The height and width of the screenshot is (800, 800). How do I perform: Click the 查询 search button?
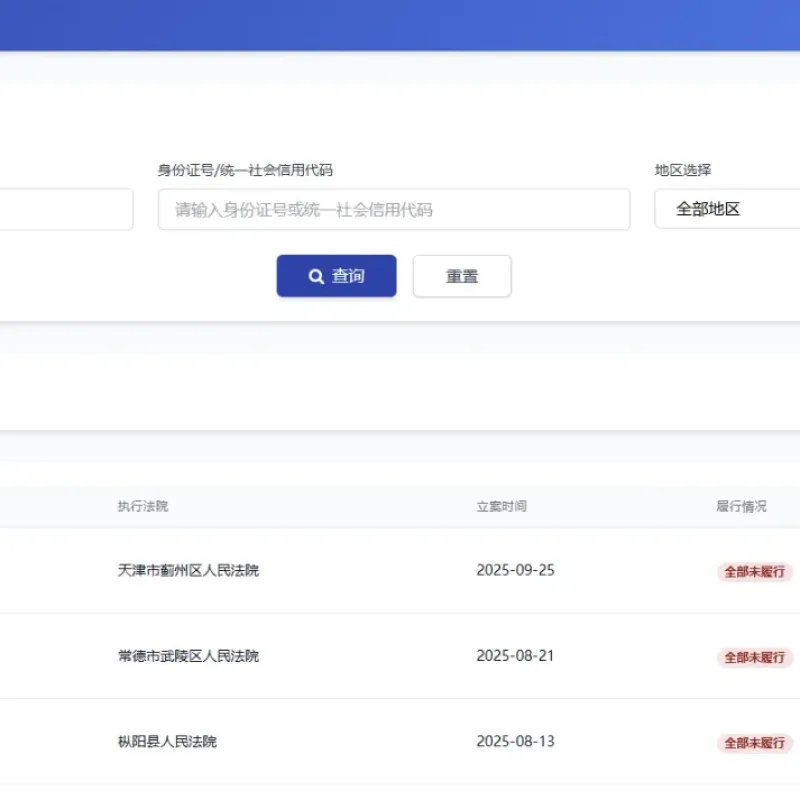(336, 276)
